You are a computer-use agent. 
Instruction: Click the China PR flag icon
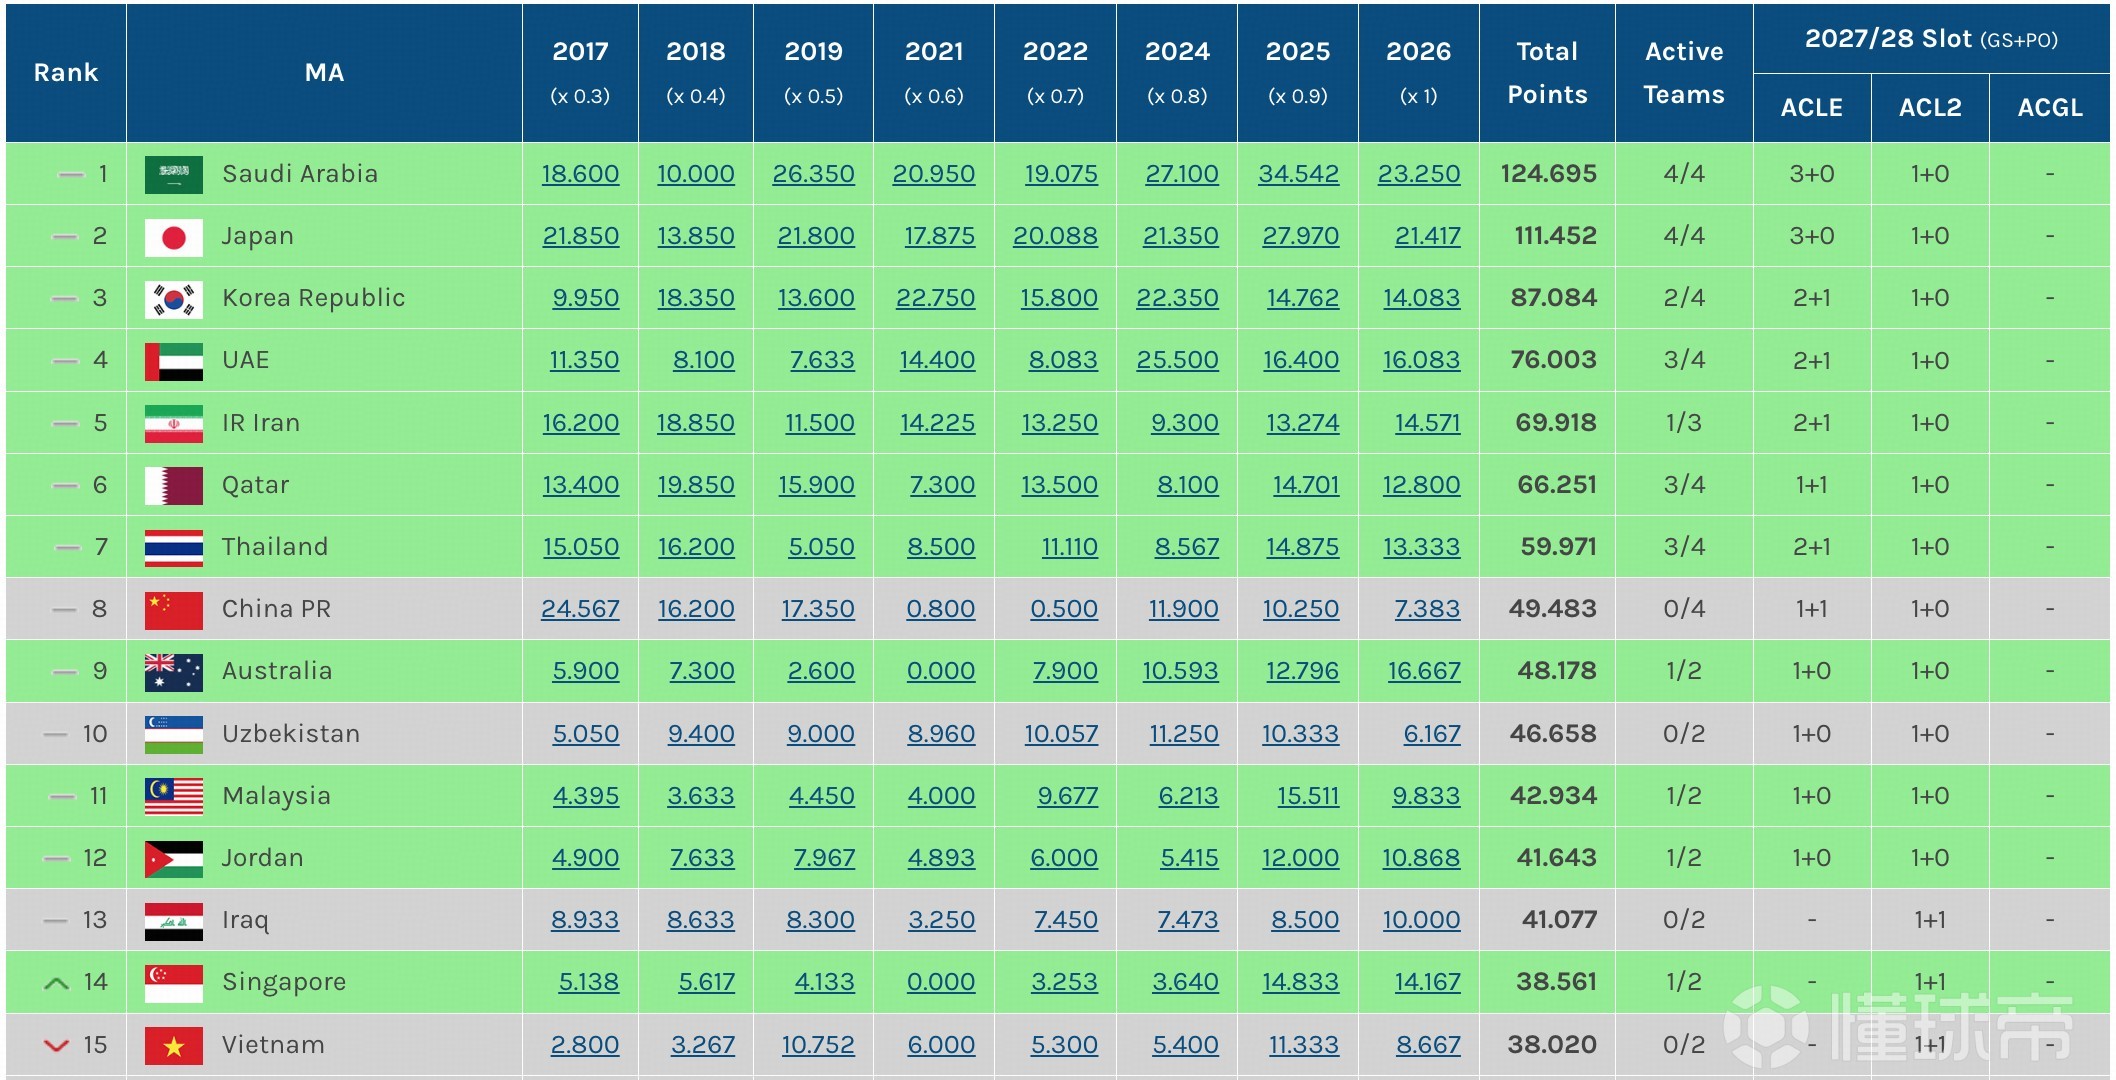(173, 610)
